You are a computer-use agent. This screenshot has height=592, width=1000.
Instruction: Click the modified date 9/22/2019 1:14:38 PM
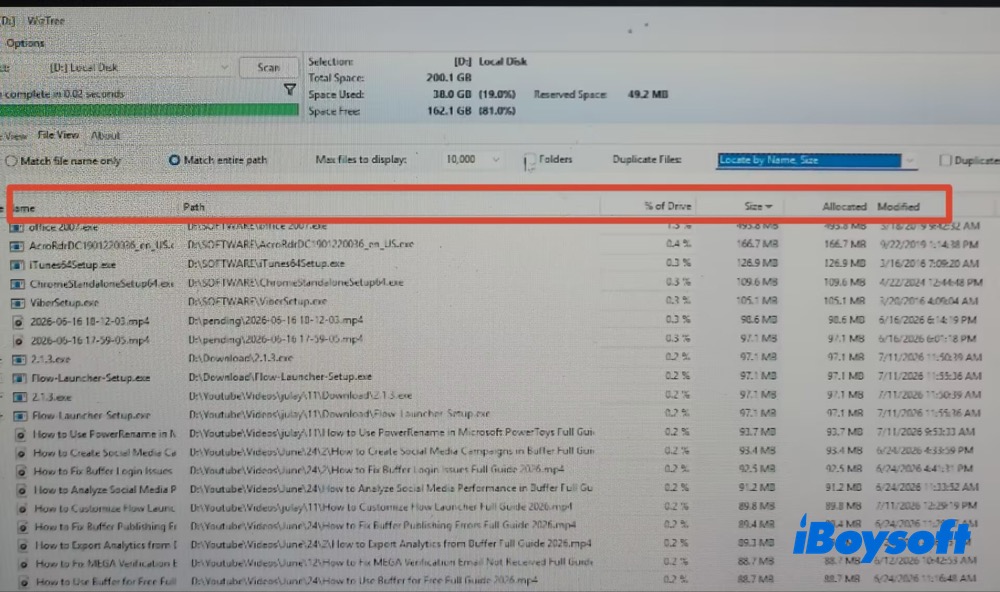[929, 244]
